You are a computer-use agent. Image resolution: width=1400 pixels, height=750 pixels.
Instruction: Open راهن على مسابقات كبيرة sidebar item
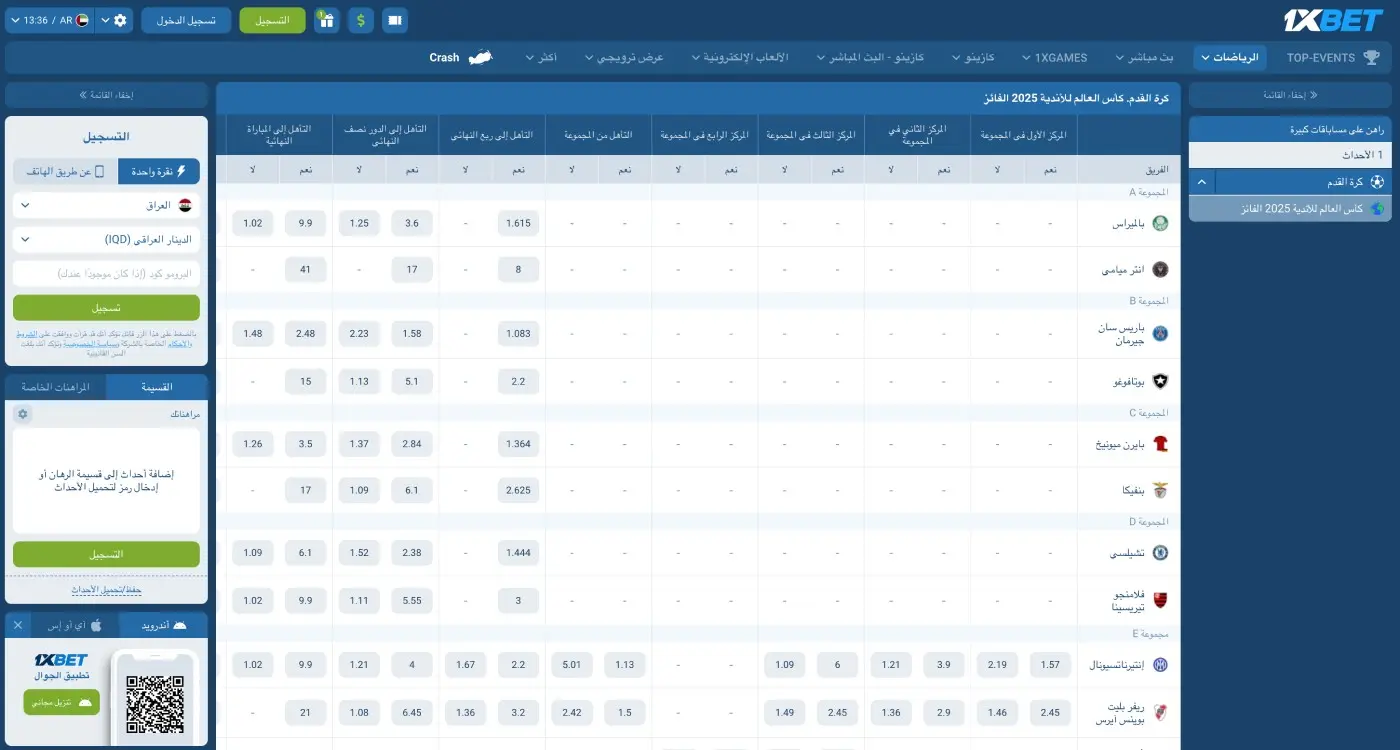pos(1290,130)
